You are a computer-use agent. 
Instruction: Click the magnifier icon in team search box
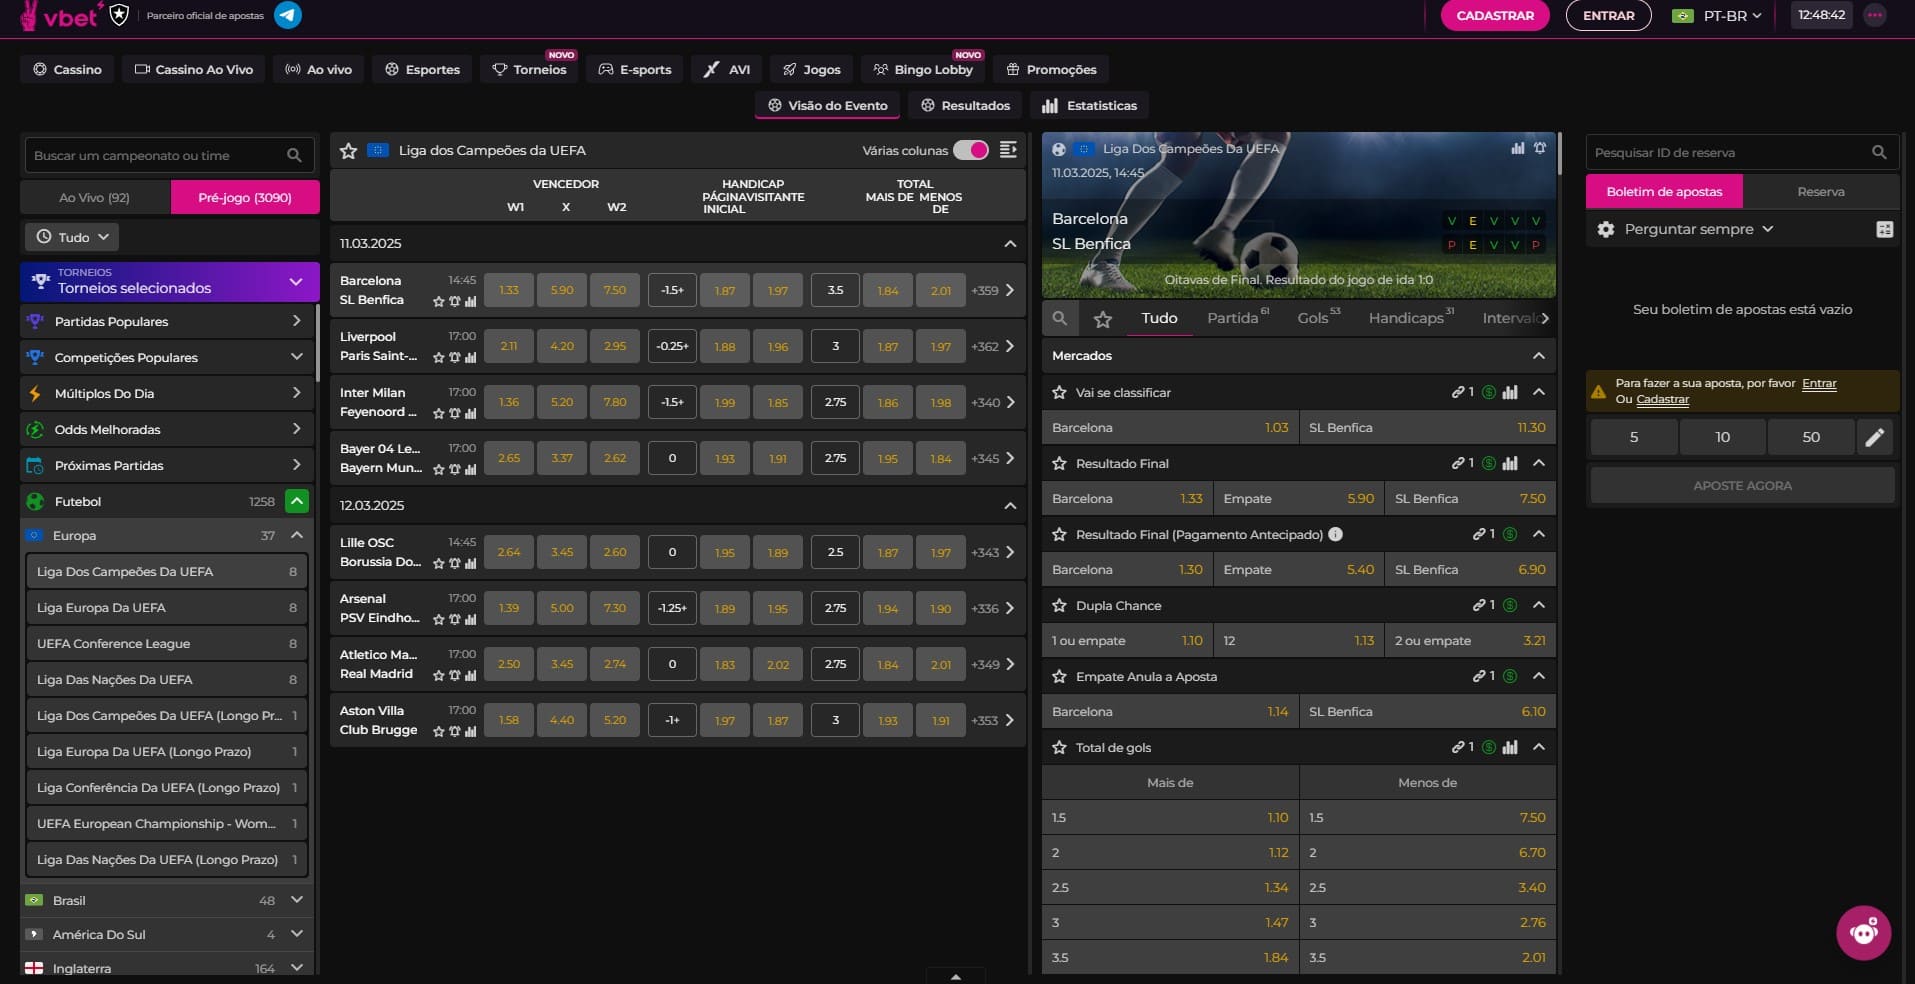point(294,155)
